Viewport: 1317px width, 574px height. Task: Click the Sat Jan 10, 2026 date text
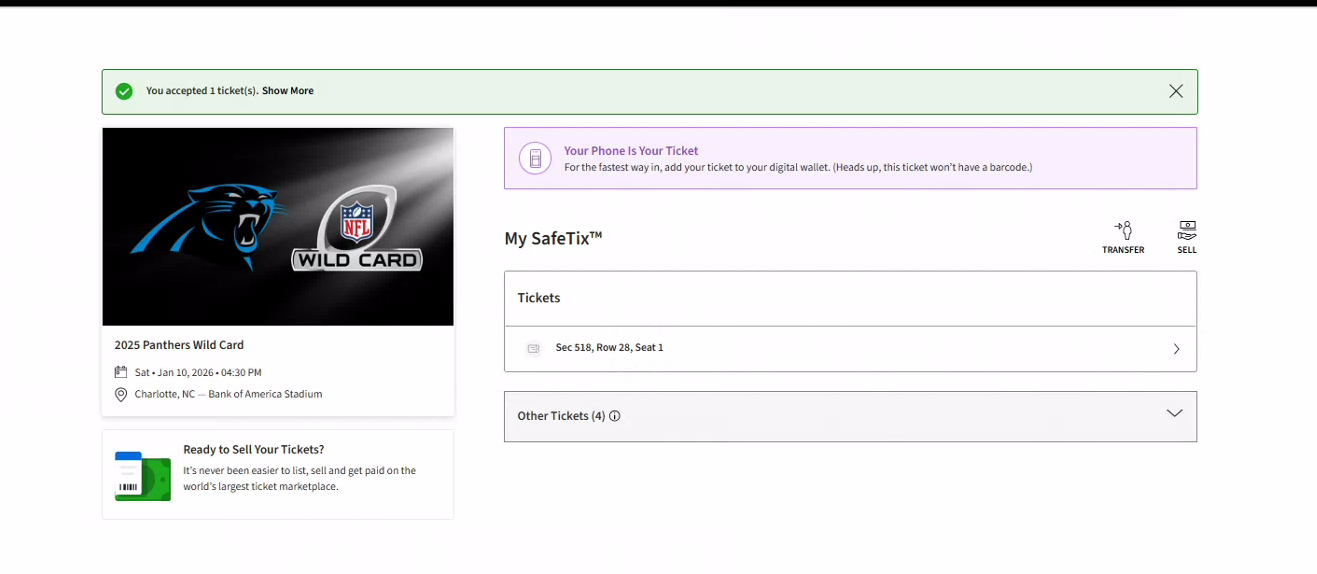click(198, 372)
